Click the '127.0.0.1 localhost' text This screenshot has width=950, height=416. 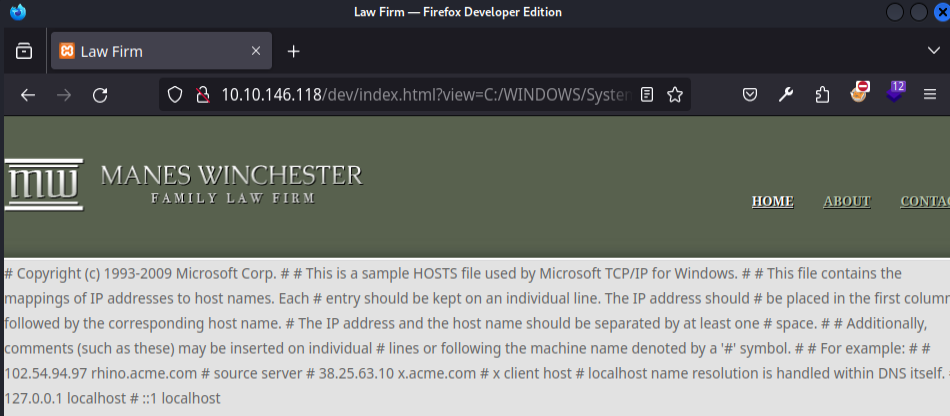click(64, 398)
